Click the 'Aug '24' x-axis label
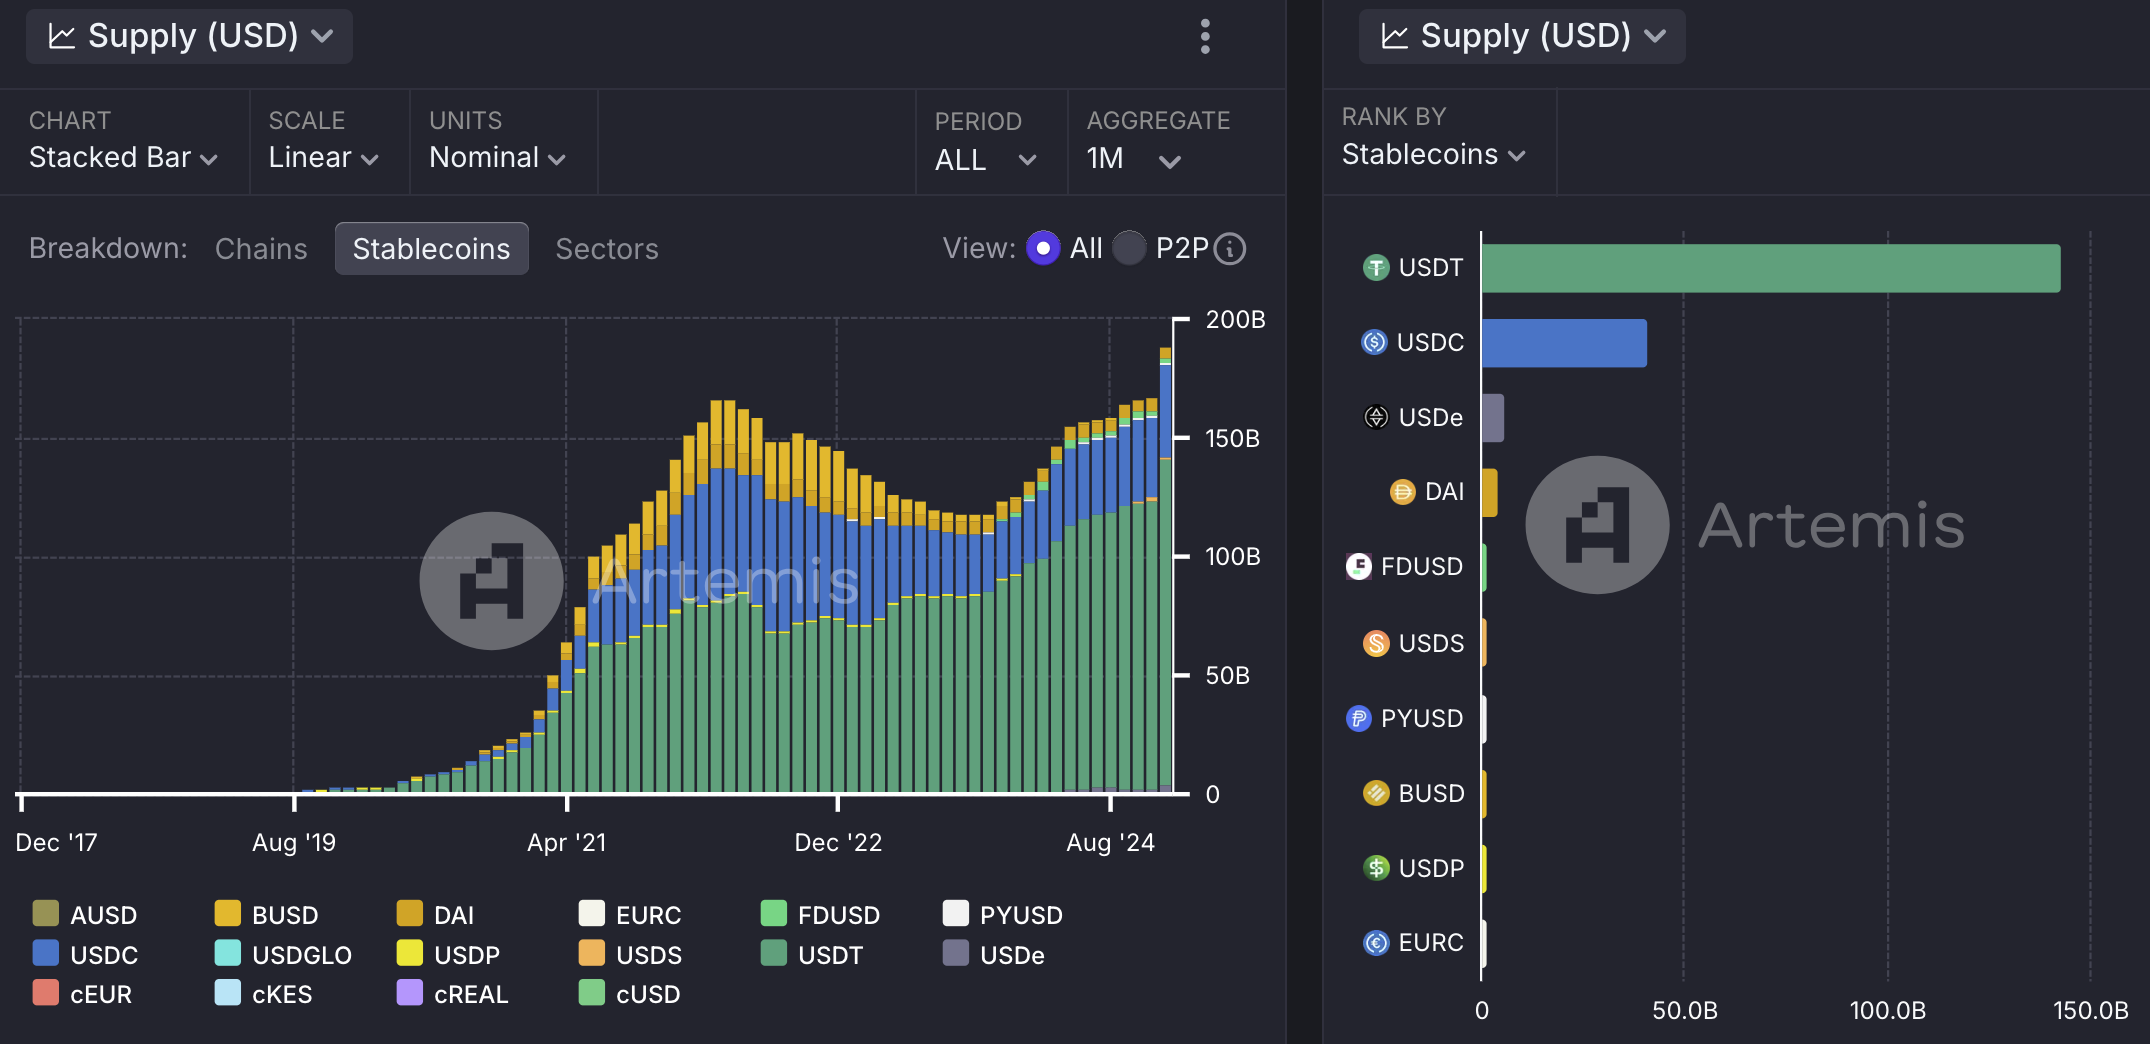This screenshot has width=2150, height=1044. 1110,842
